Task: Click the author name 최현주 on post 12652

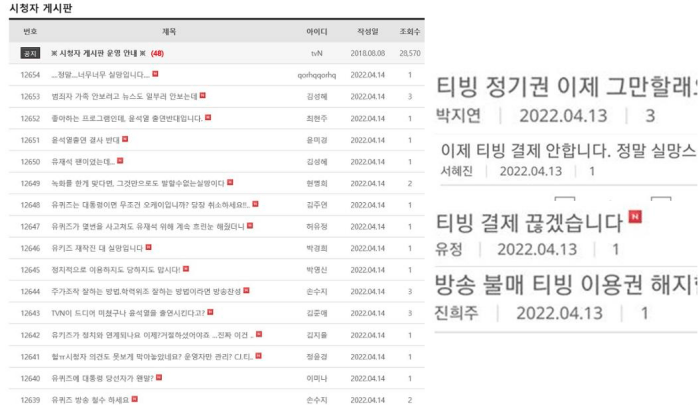Action: pos(317,118)
